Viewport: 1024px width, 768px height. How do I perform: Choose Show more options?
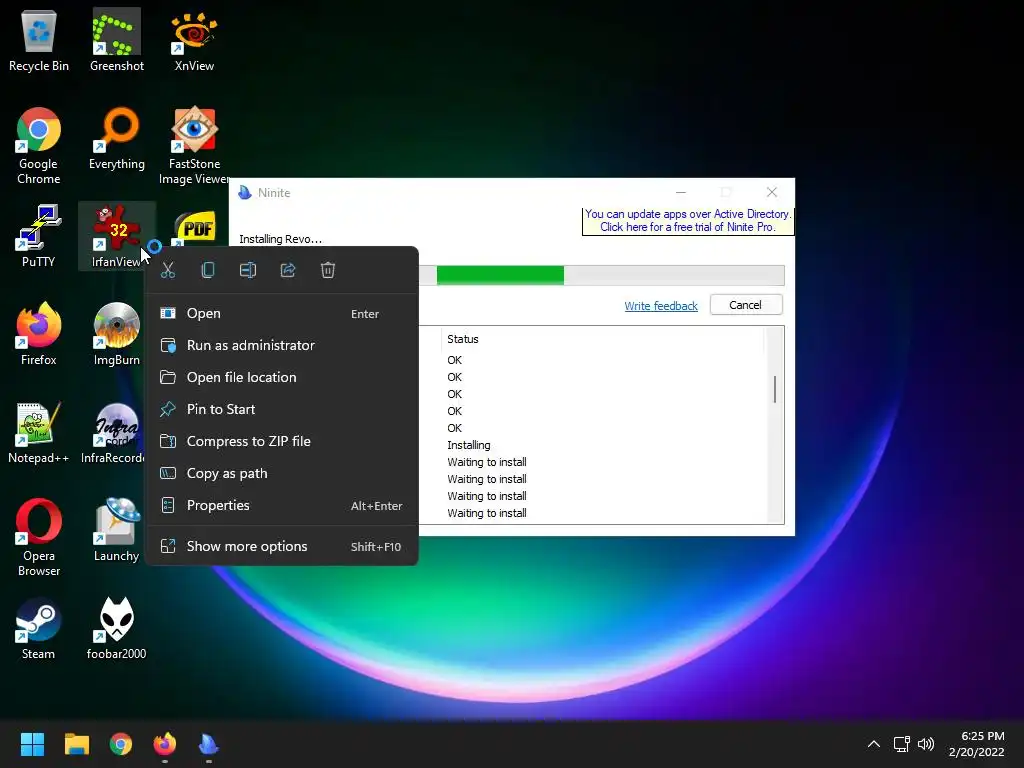(281, 547)
